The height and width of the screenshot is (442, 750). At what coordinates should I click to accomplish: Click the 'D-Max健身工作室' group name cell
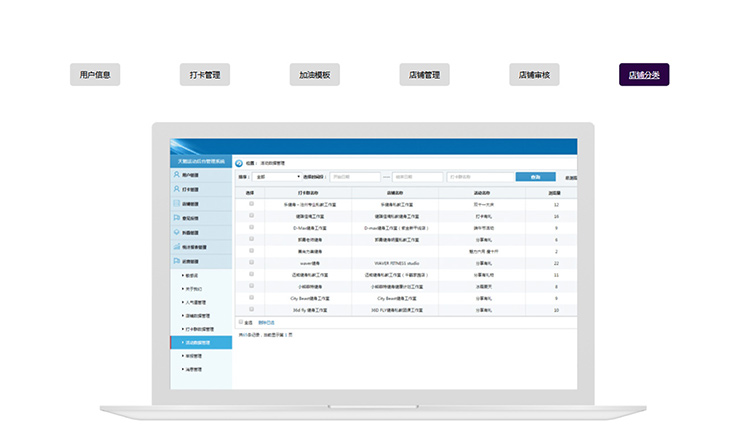(x=310, y=228)
